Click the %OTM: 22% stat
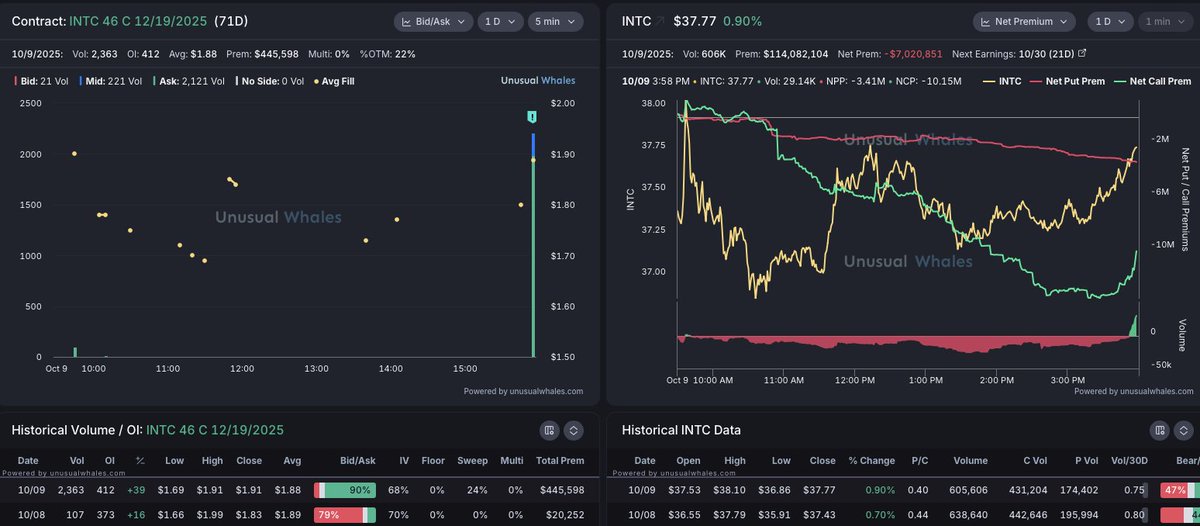 [x=388, y=54]
